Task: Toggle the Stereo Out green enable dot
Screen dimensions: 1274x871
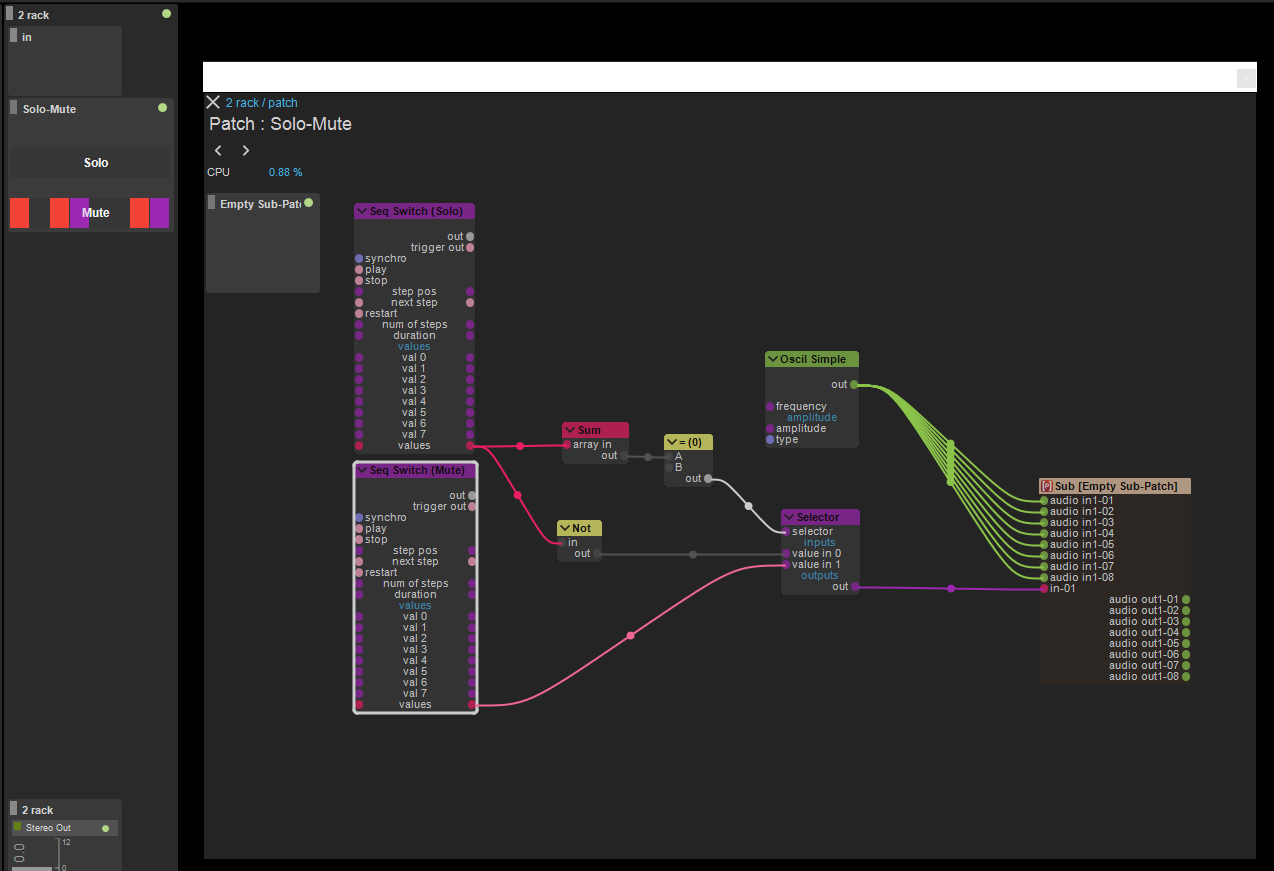Action: point(105,828)
